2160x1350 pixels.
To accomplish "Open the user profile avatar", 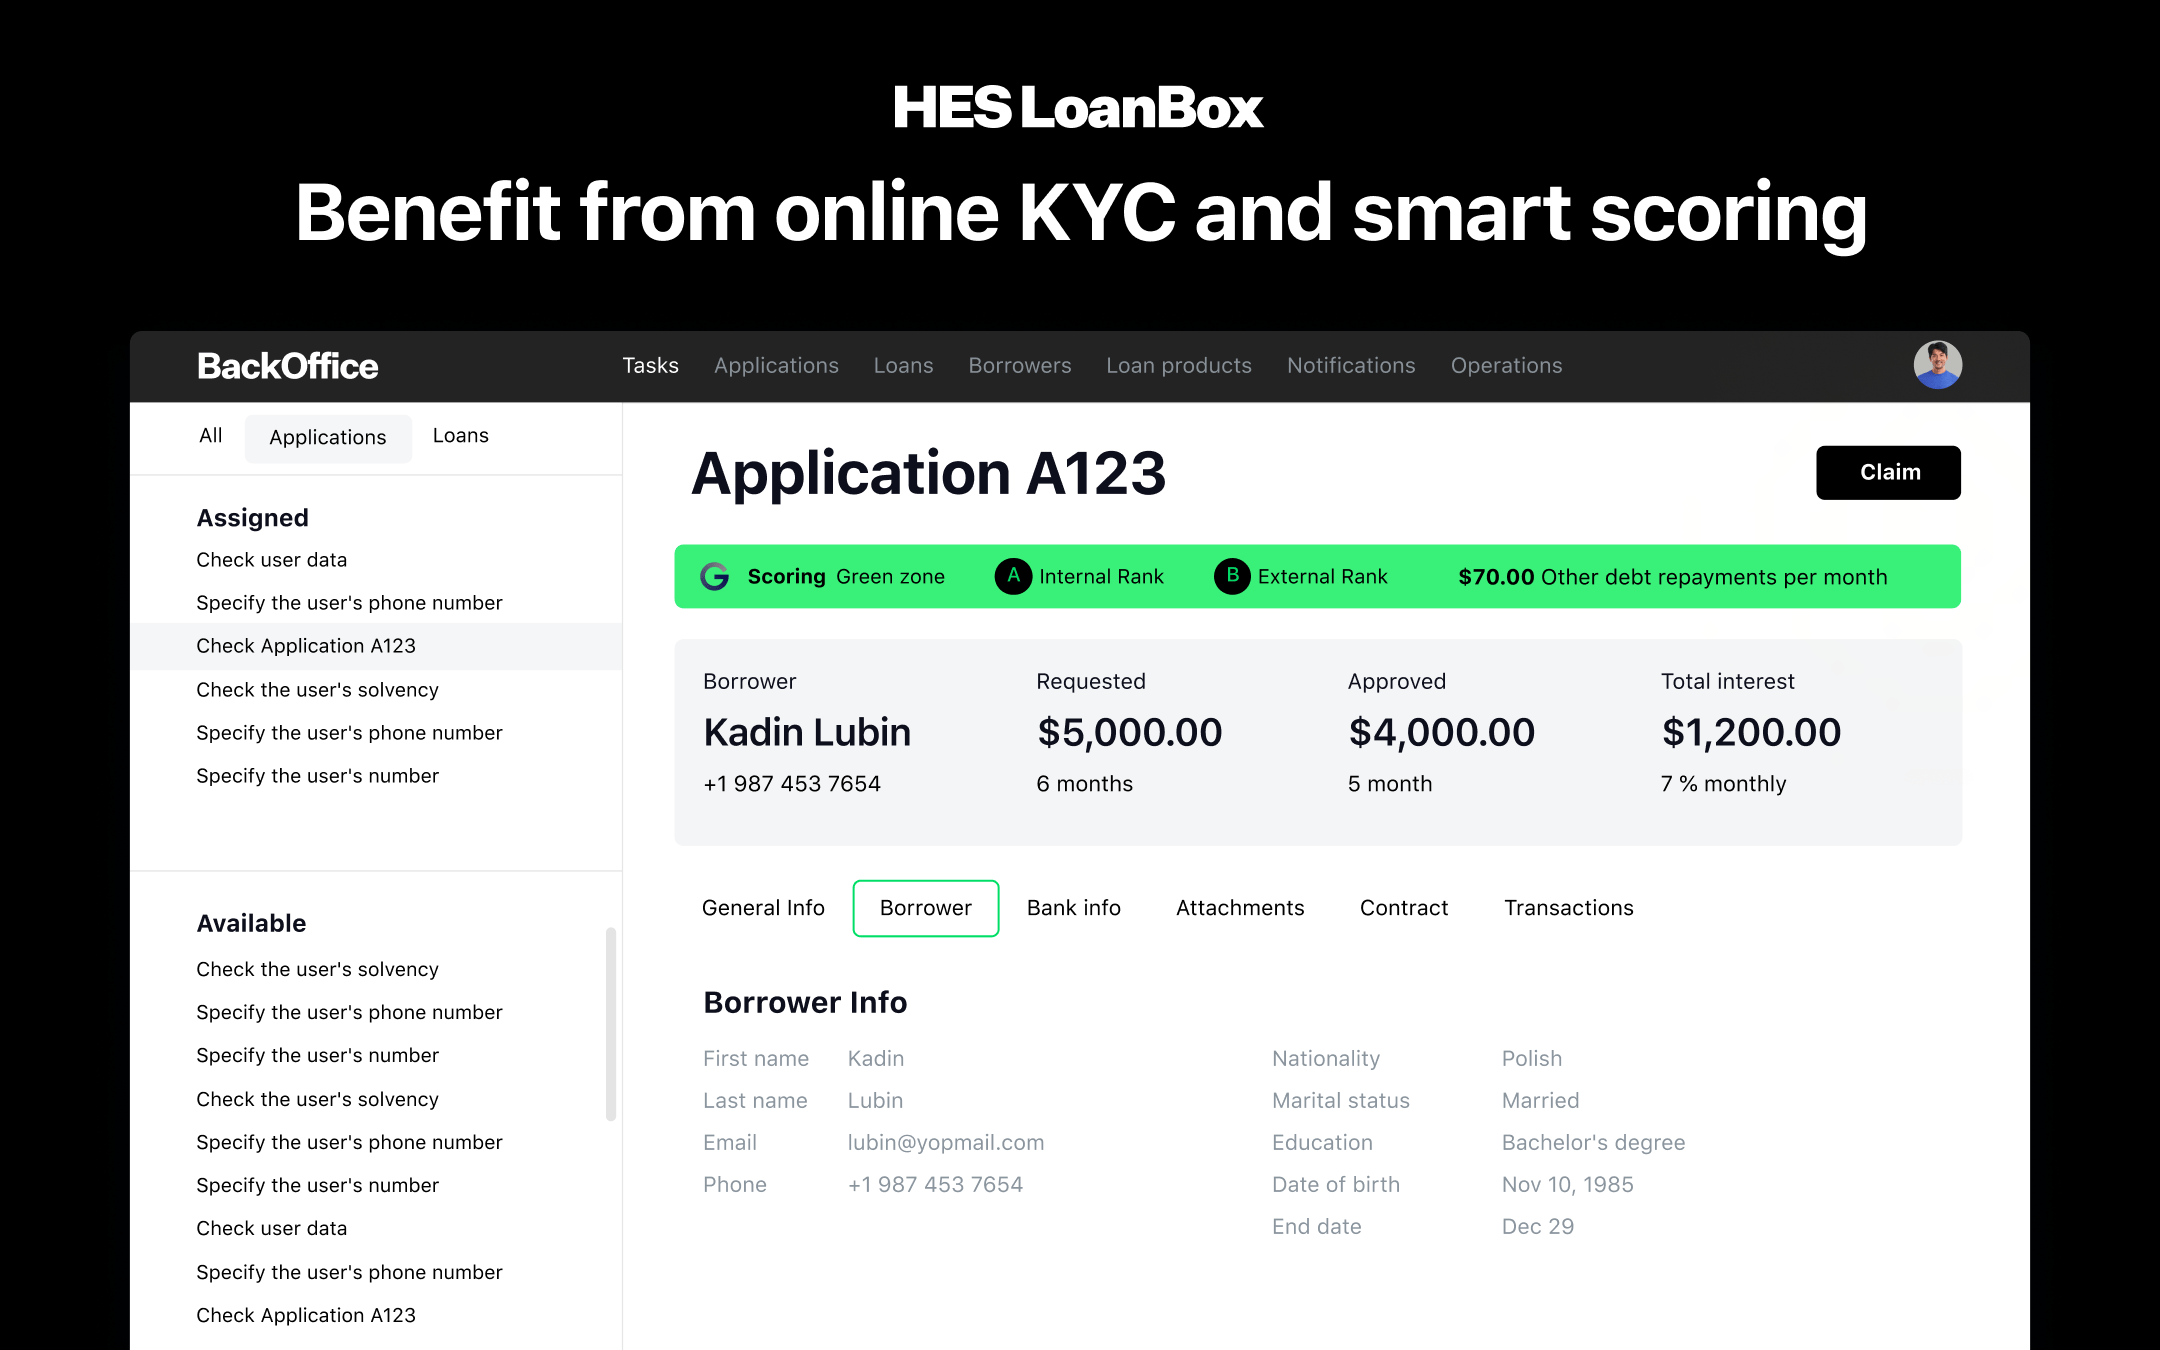I will pos(1937,365).
